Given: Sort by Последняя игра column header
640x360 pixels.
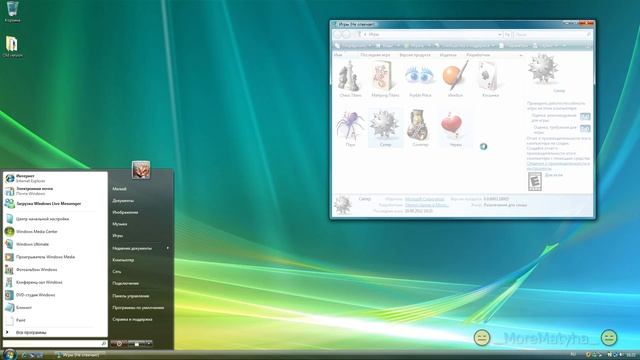Looking at the screenshot, I should click(x=375, y=55).
